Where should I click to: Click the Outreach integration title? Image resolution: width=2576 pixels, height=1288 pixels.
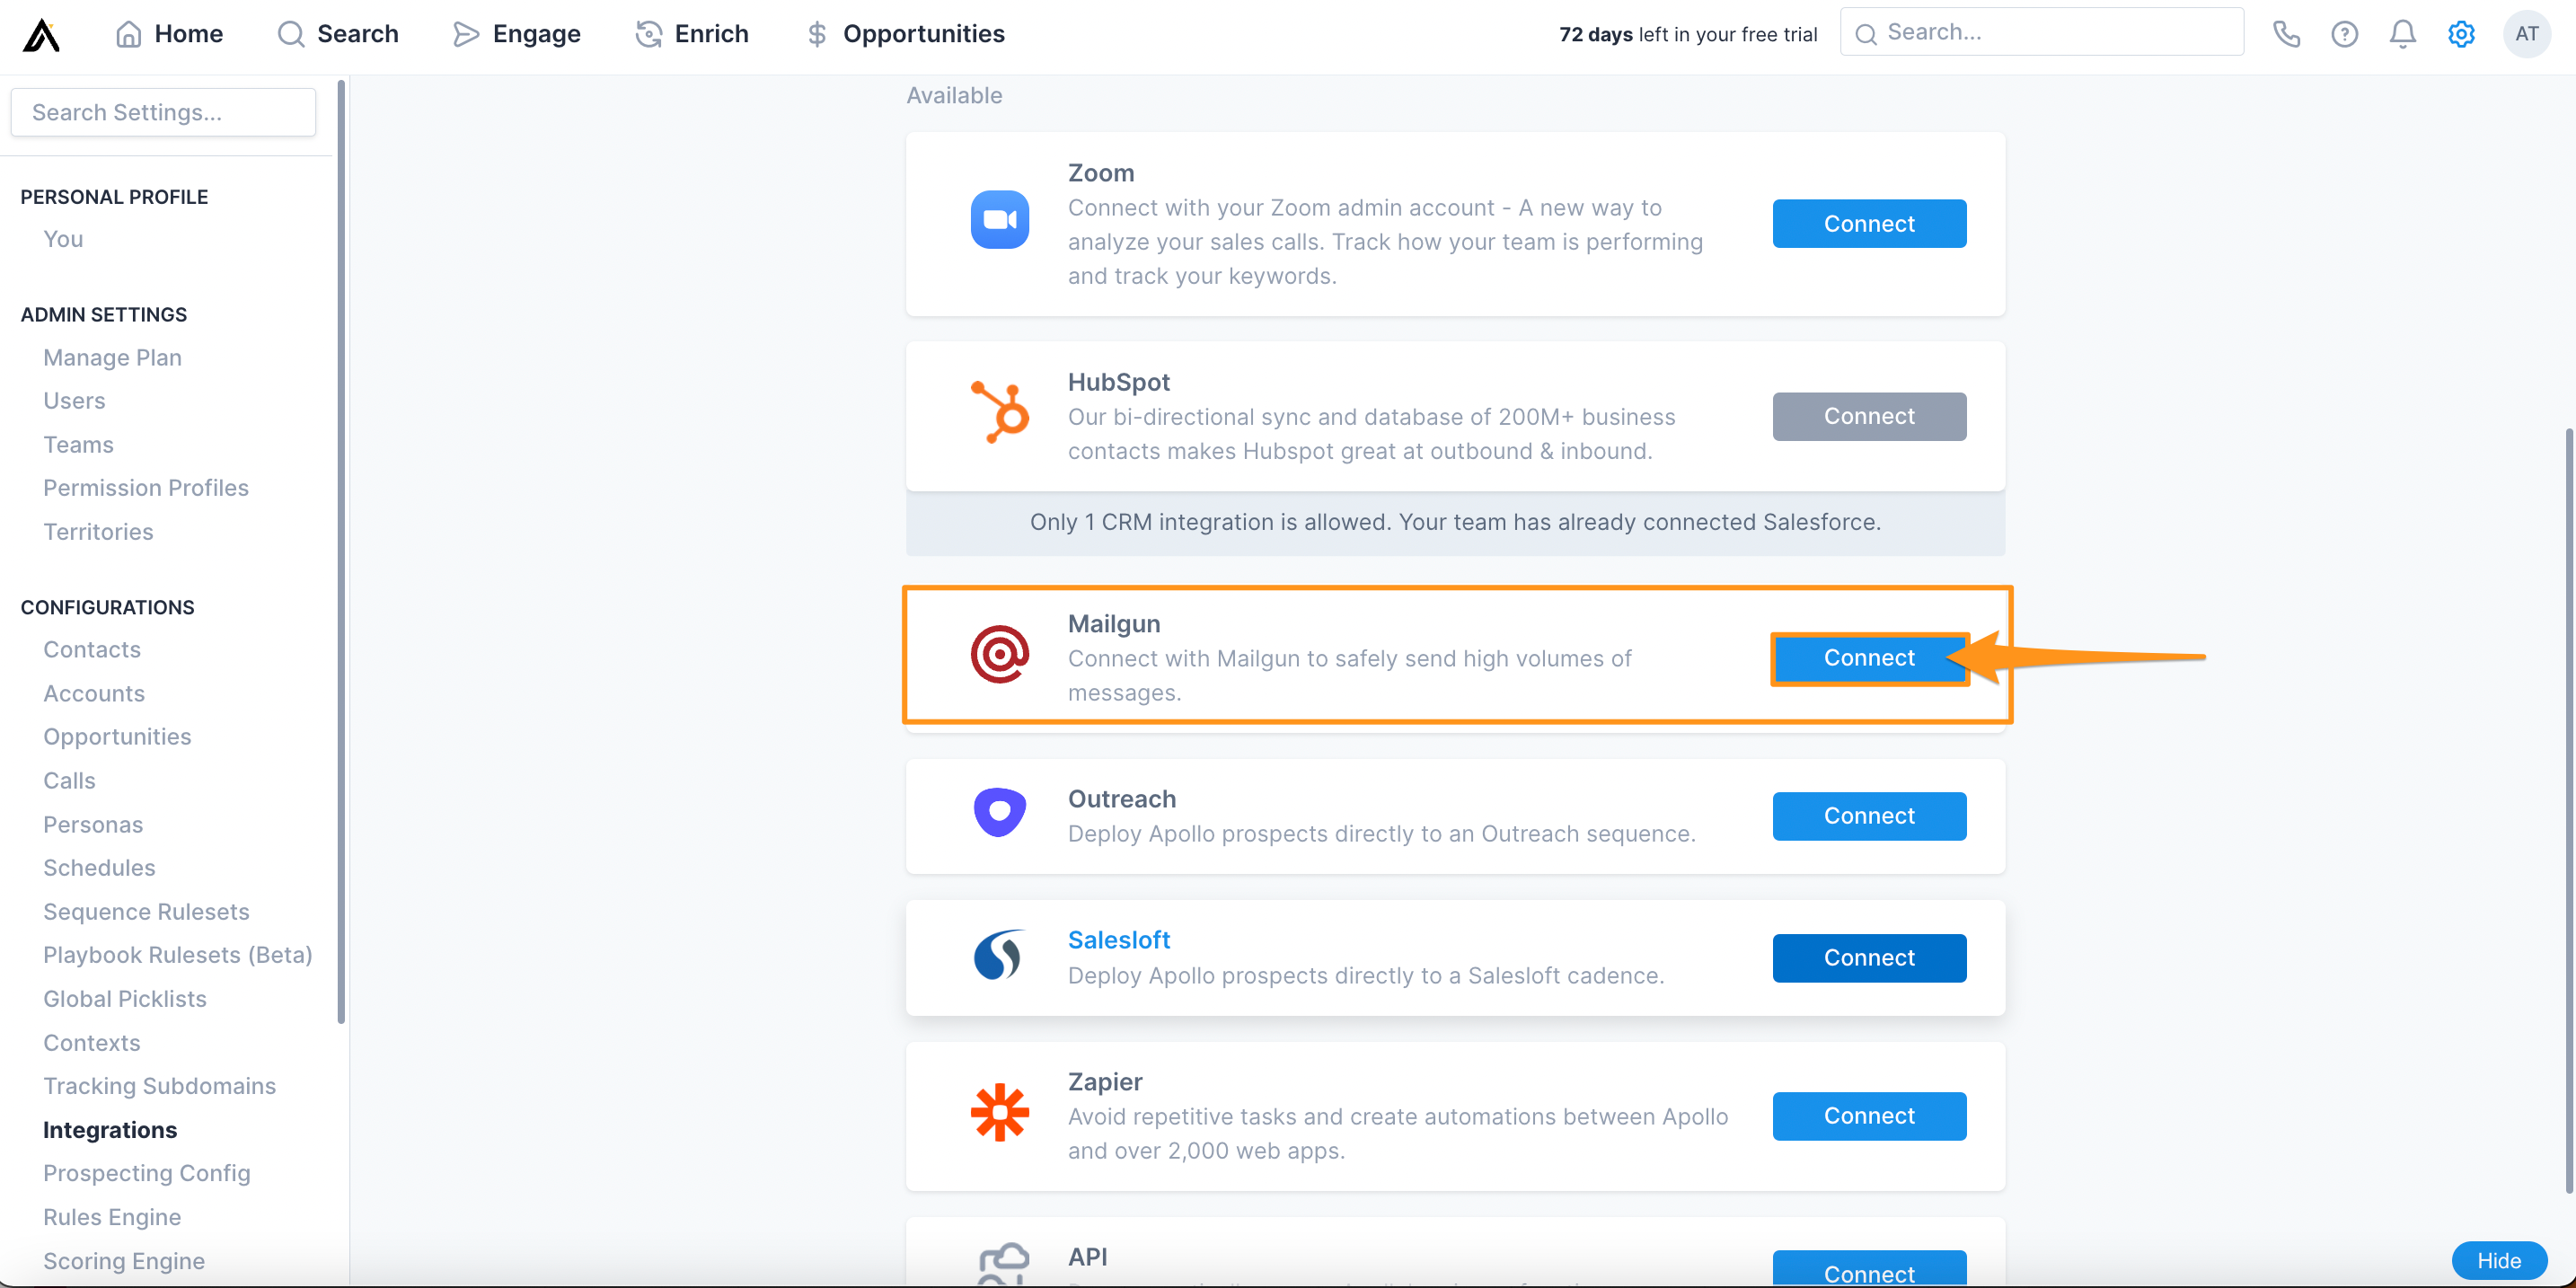pos(1122,799)
